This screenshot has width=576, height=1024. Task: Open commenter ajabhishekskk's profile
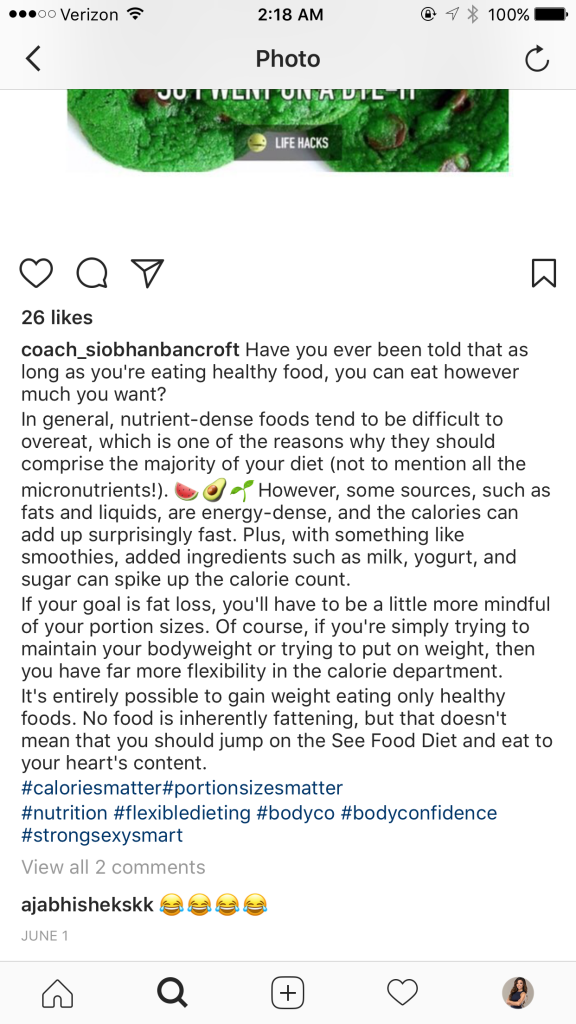click(88, 904)
